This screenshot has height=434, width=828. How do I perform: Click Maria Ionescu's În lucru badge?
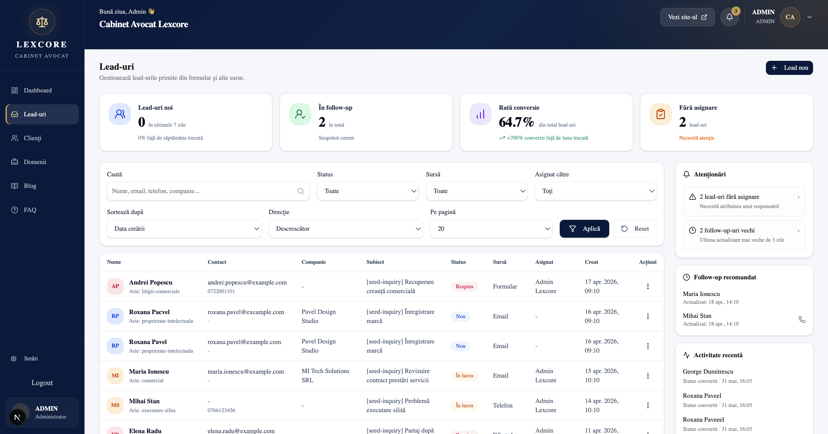pyautogui.click(x=464, y=376)
